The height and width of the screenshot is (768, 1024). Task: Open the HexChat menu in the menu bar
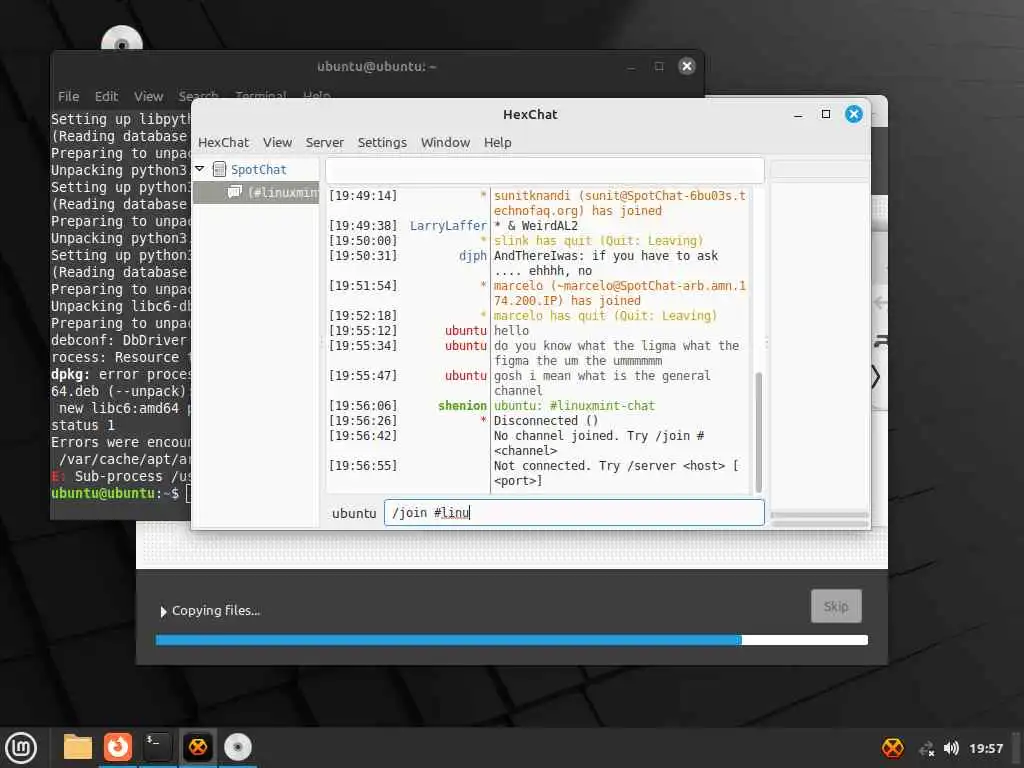point(223,142)
